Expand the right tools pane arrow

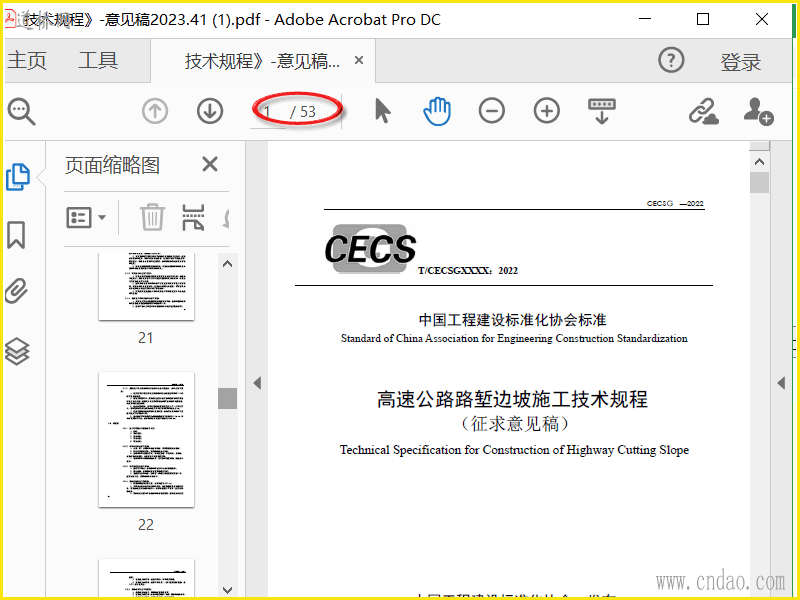coord(781,383)
